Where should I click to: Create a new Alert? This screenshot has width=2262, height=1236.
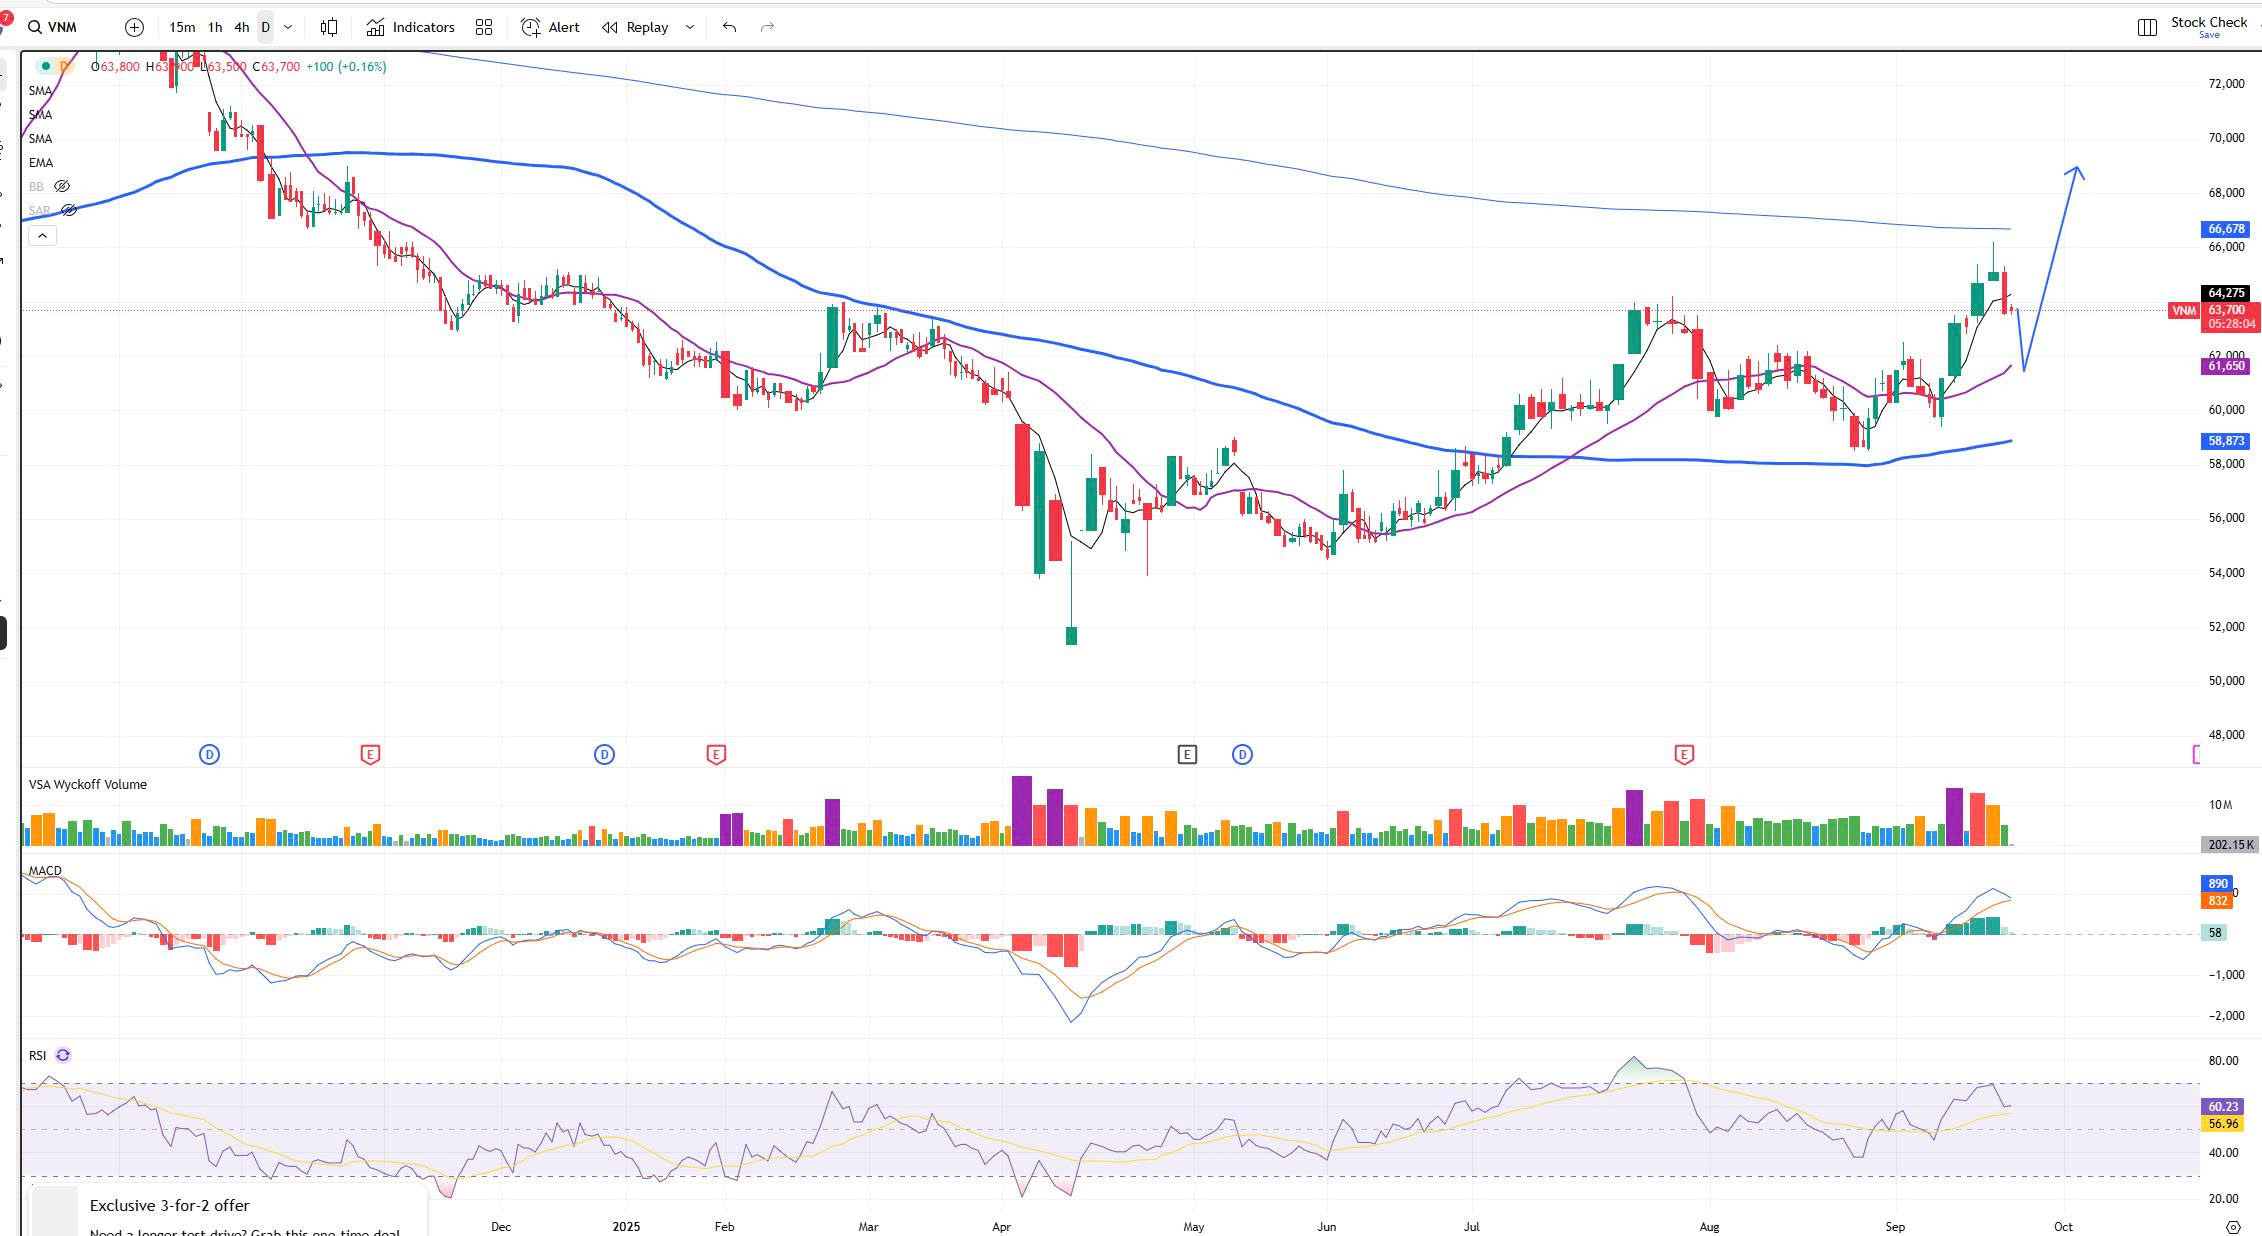(x=550, y=27)
